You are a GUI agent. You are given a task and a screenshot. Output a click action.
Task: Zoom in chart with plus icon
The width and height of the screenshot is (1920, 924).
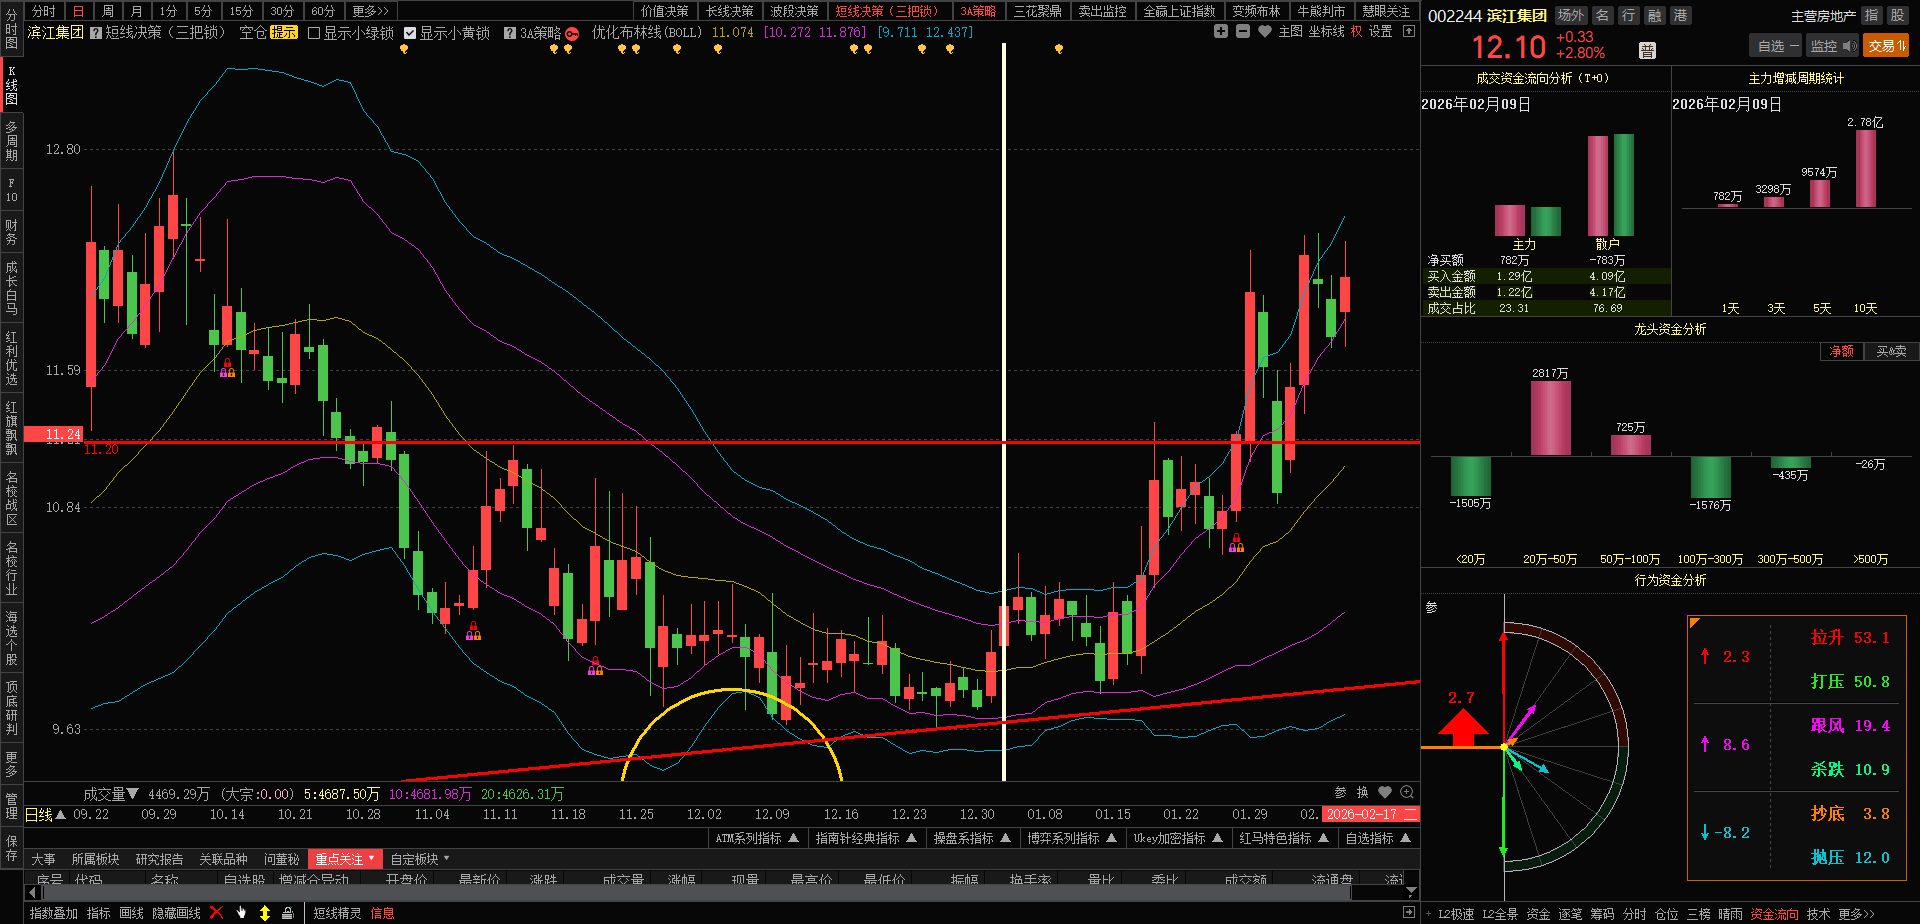click(1221, 32)
